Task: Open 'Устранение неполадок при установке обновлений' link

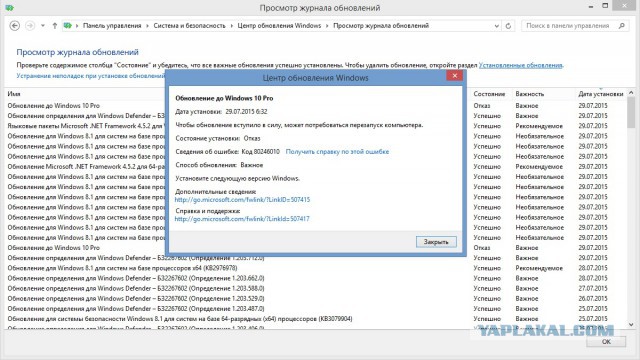Action: tap(91, 76)
